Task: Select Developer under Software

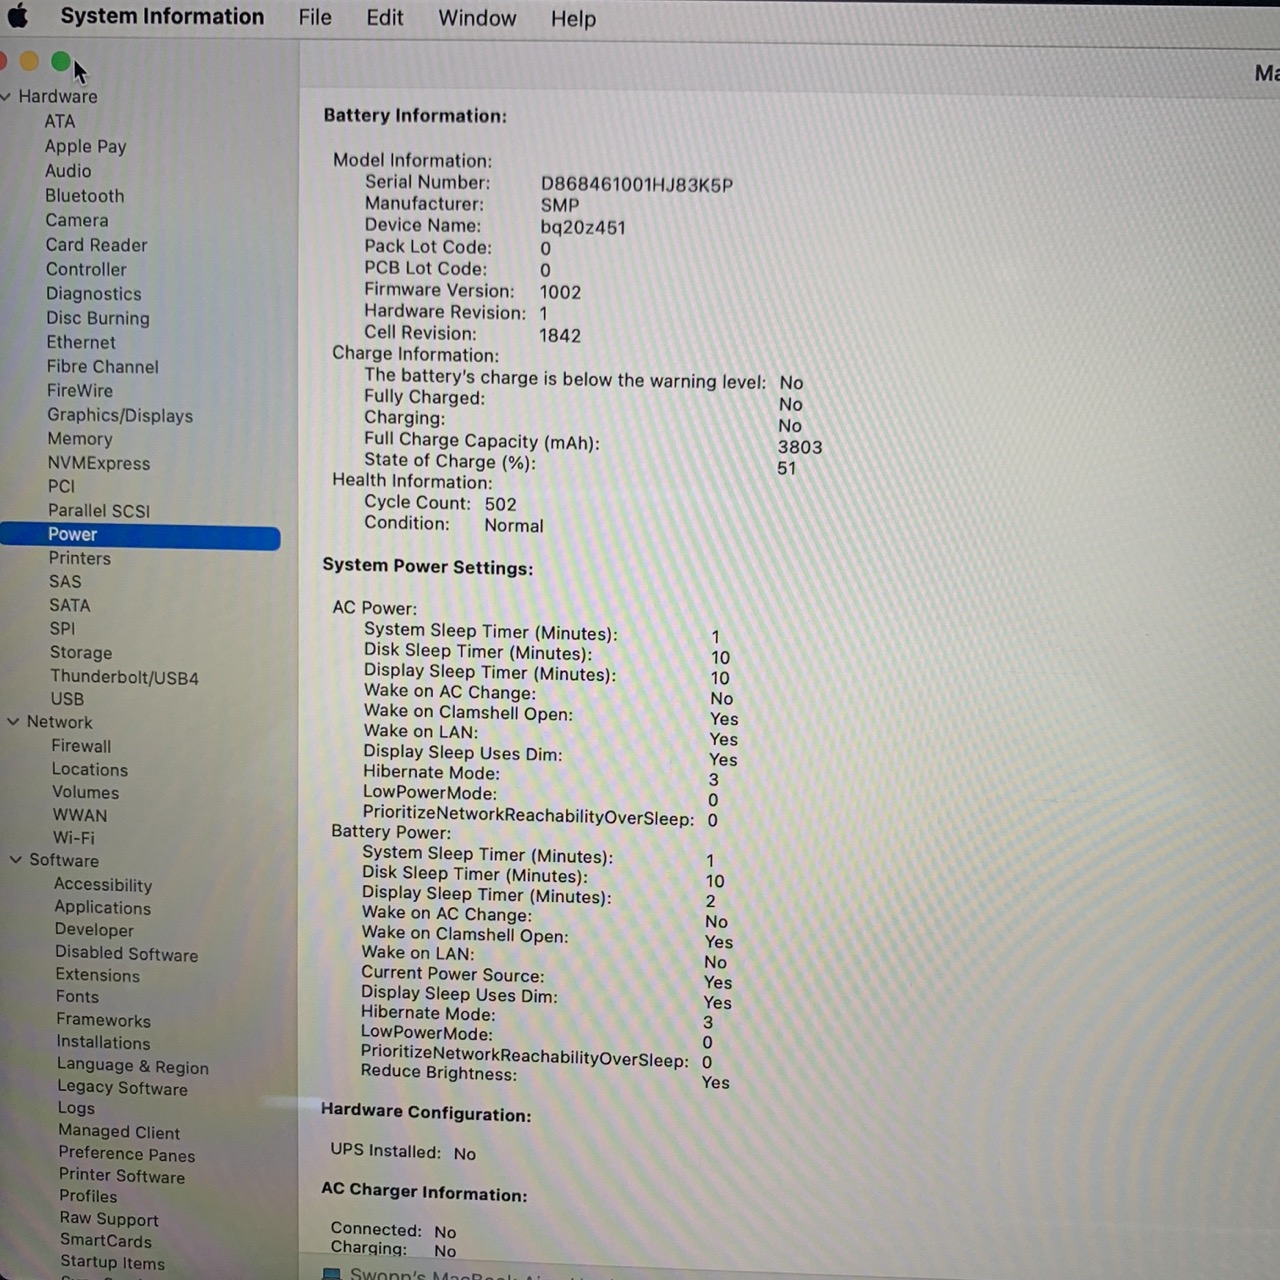Action: [x=94, y=930]
